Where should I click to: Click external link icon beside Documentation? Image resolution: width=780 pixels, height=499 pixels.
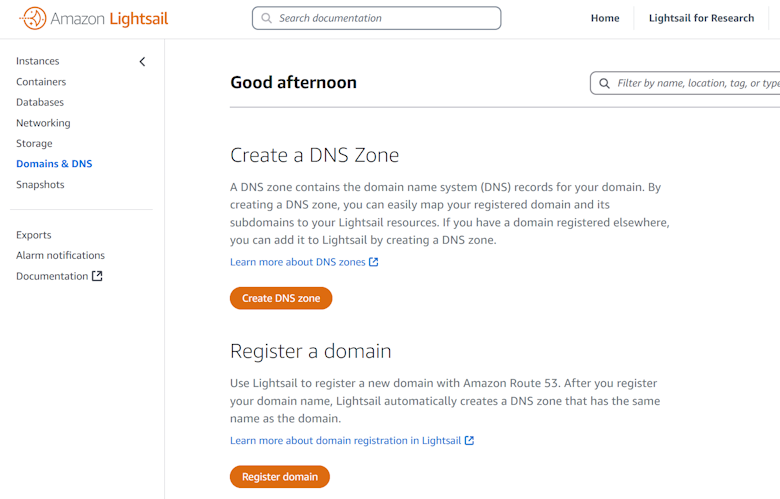(x=97, y=276)
